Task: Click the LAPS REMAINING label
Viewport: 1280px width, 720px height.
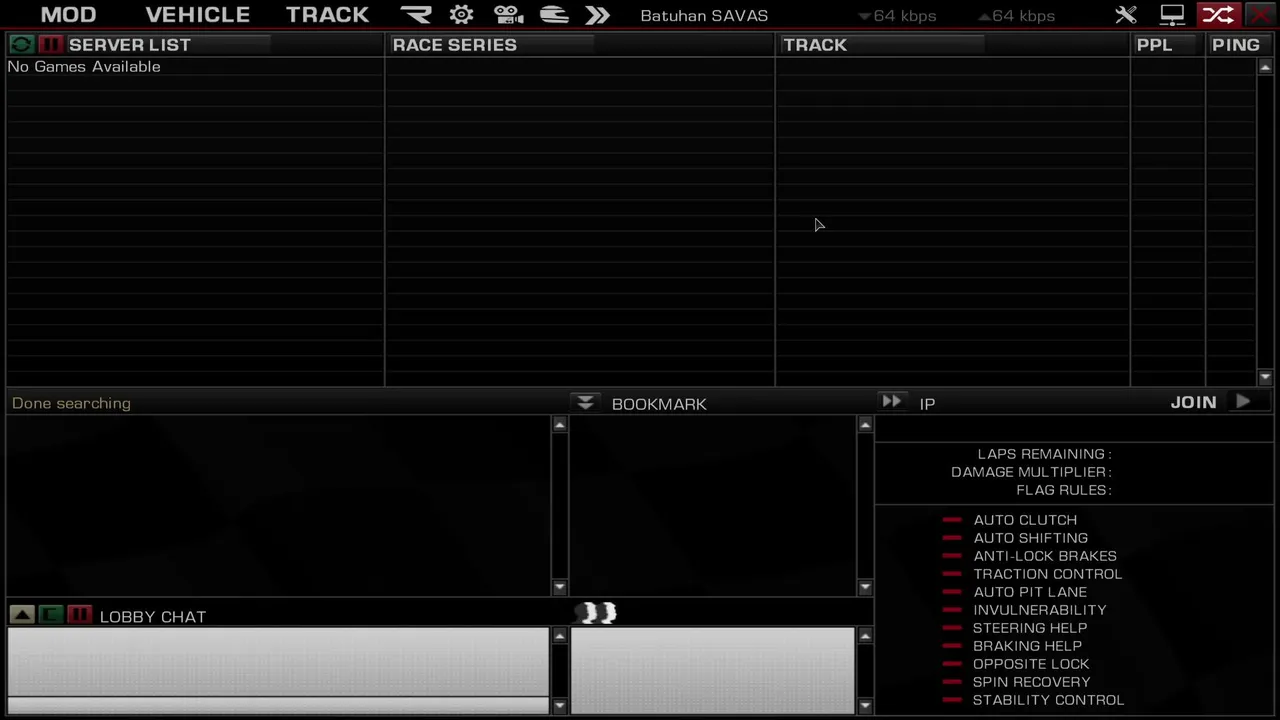Action: pyautogui.click(x=1044, y=454)
